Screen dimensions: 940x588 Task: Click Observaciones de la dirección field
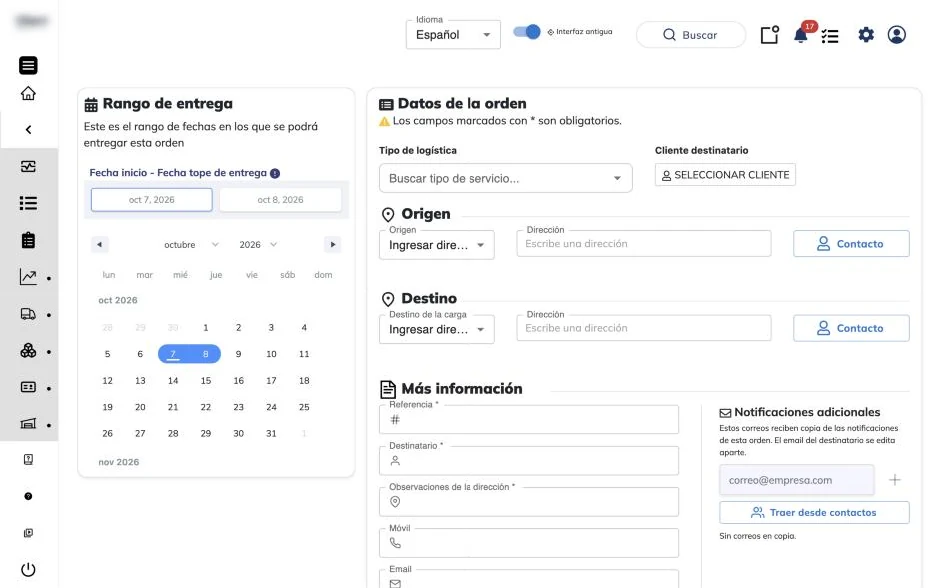(x=529, y=502)
